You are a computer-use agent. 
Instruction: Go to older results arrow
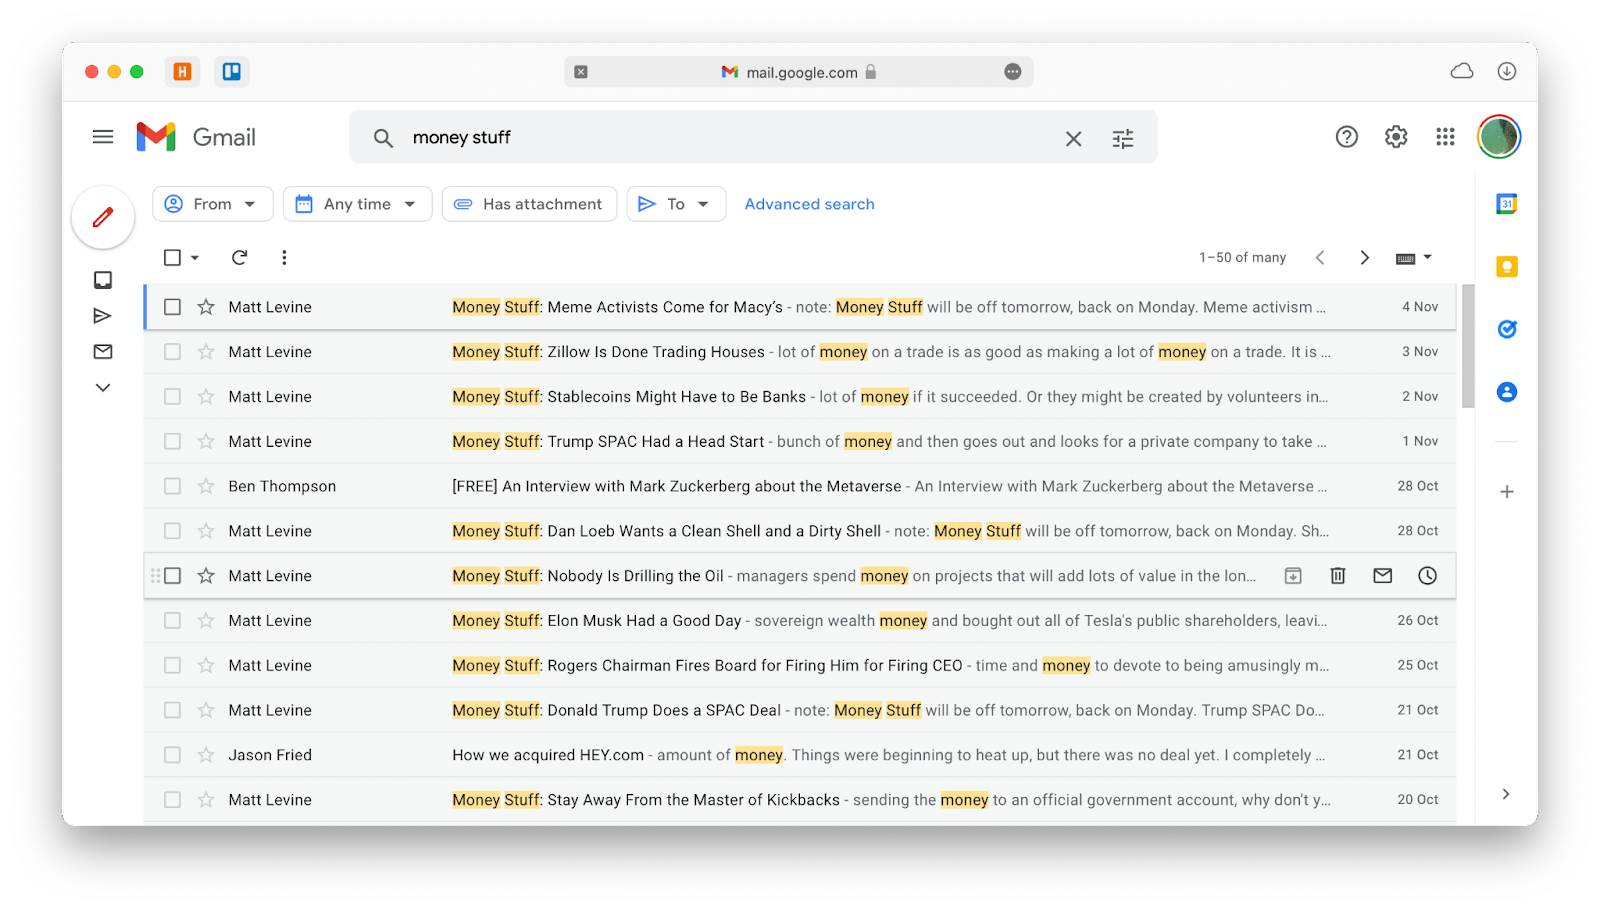(1365, 258)
